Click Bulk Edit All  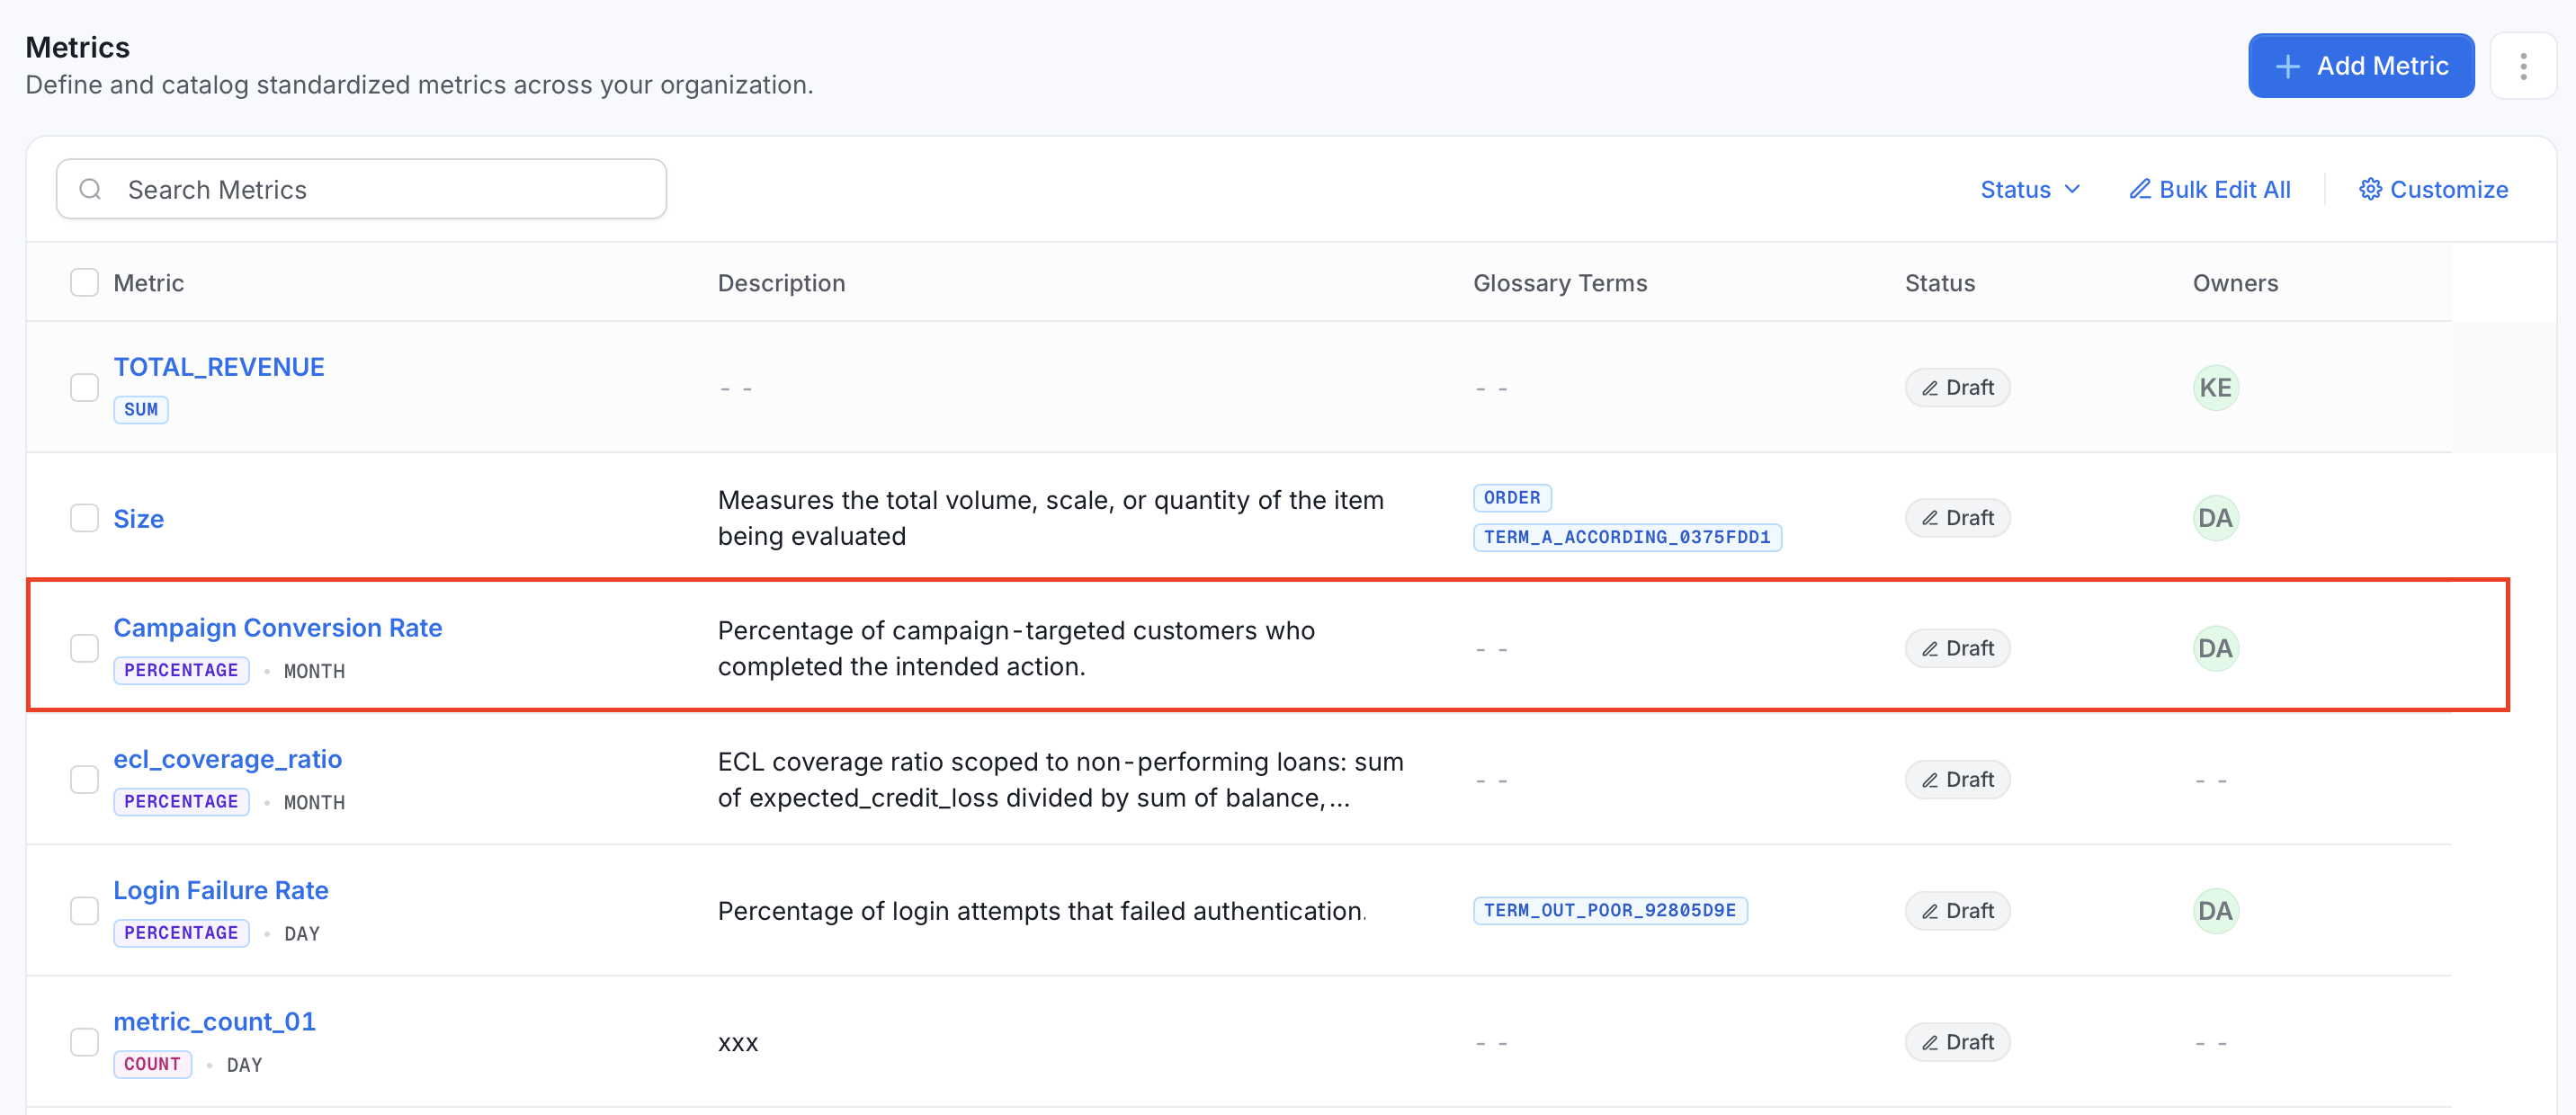[2209, 189]
